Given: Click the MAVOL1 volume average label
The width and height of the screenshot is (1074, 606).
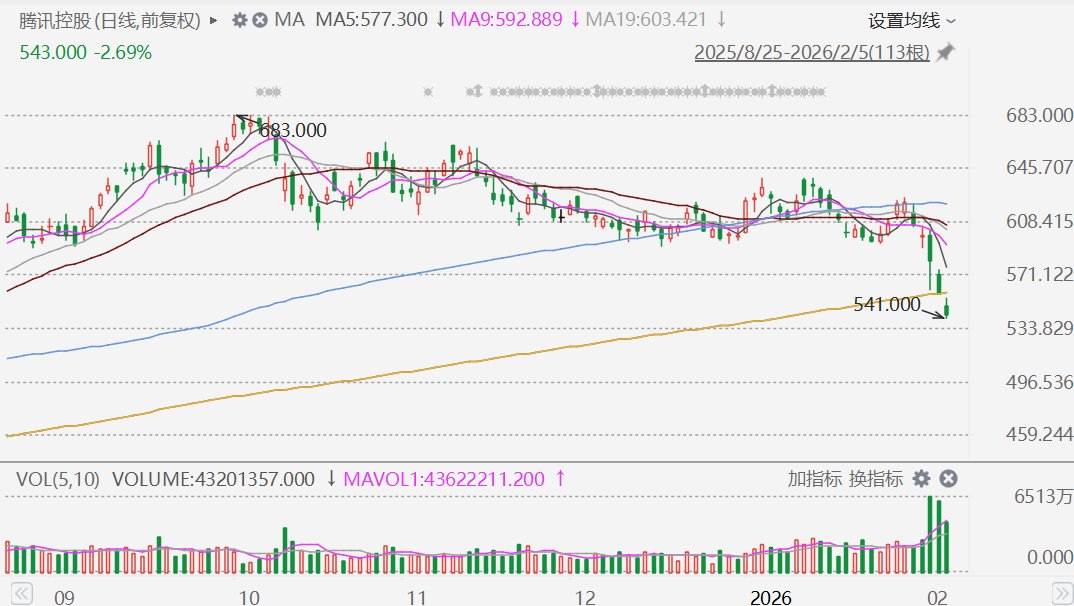Looking at the screenshot, I should [x=444, y=479].
